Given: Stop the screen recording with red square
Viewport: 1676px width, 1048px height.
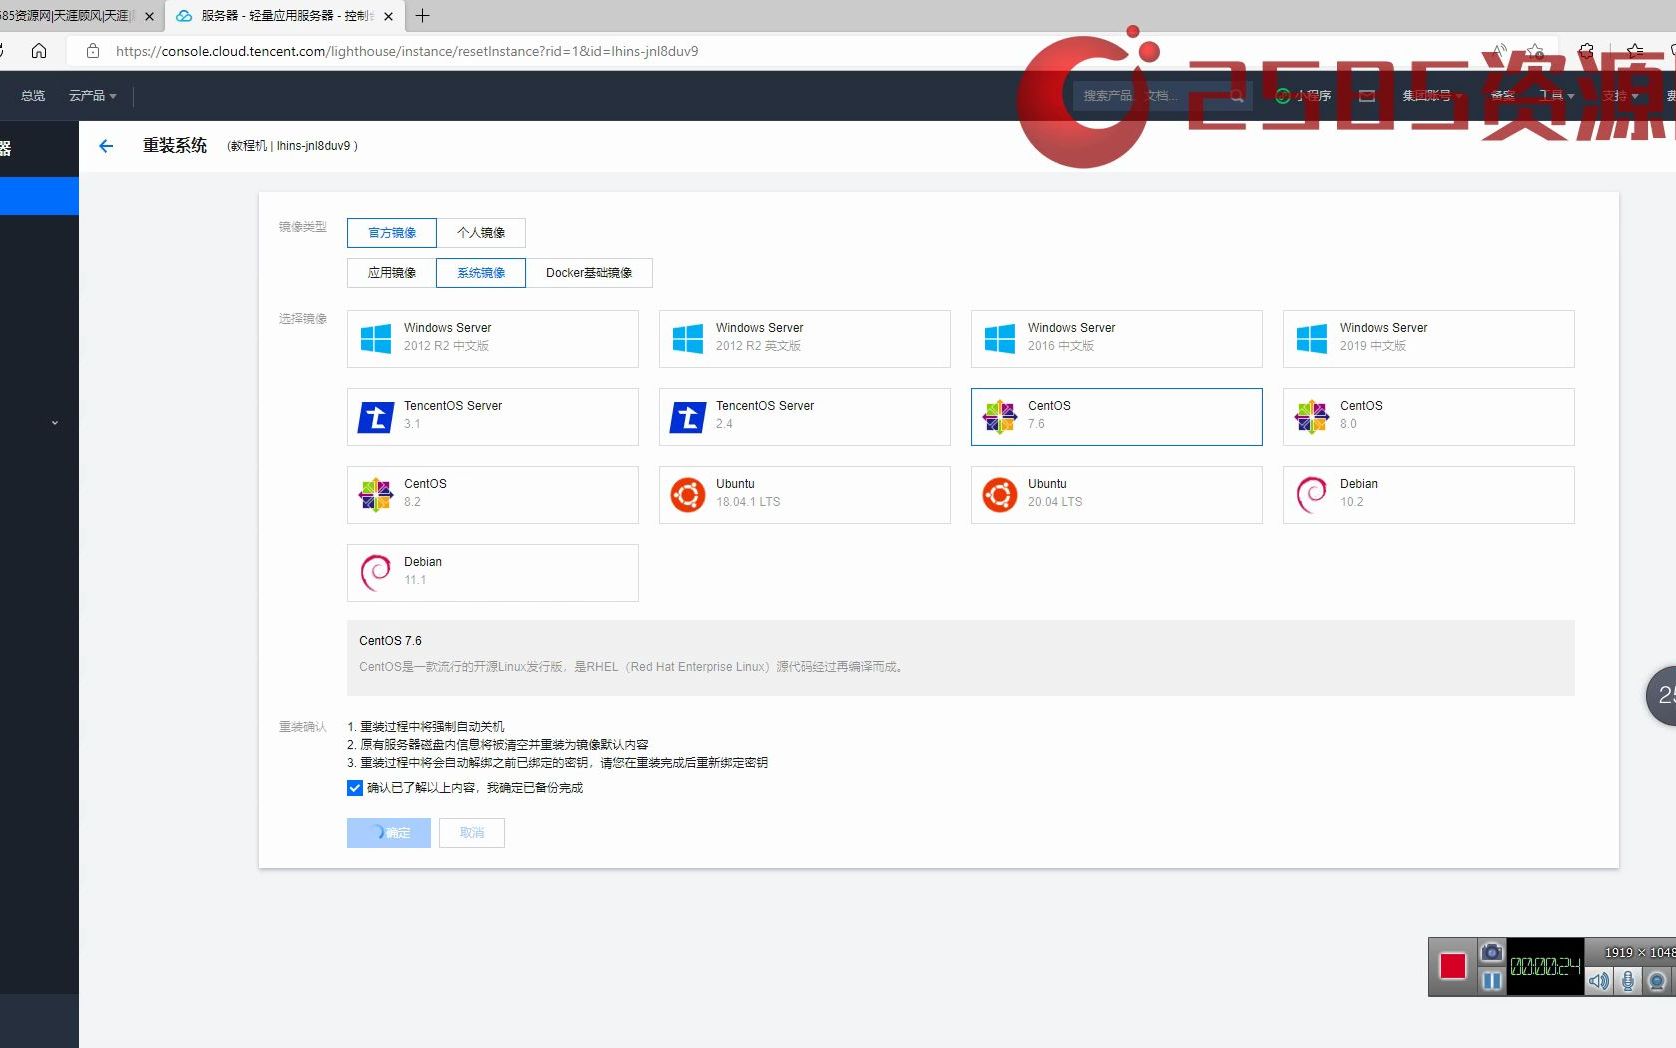Looking at the screenshot, I should point(1452,966).
